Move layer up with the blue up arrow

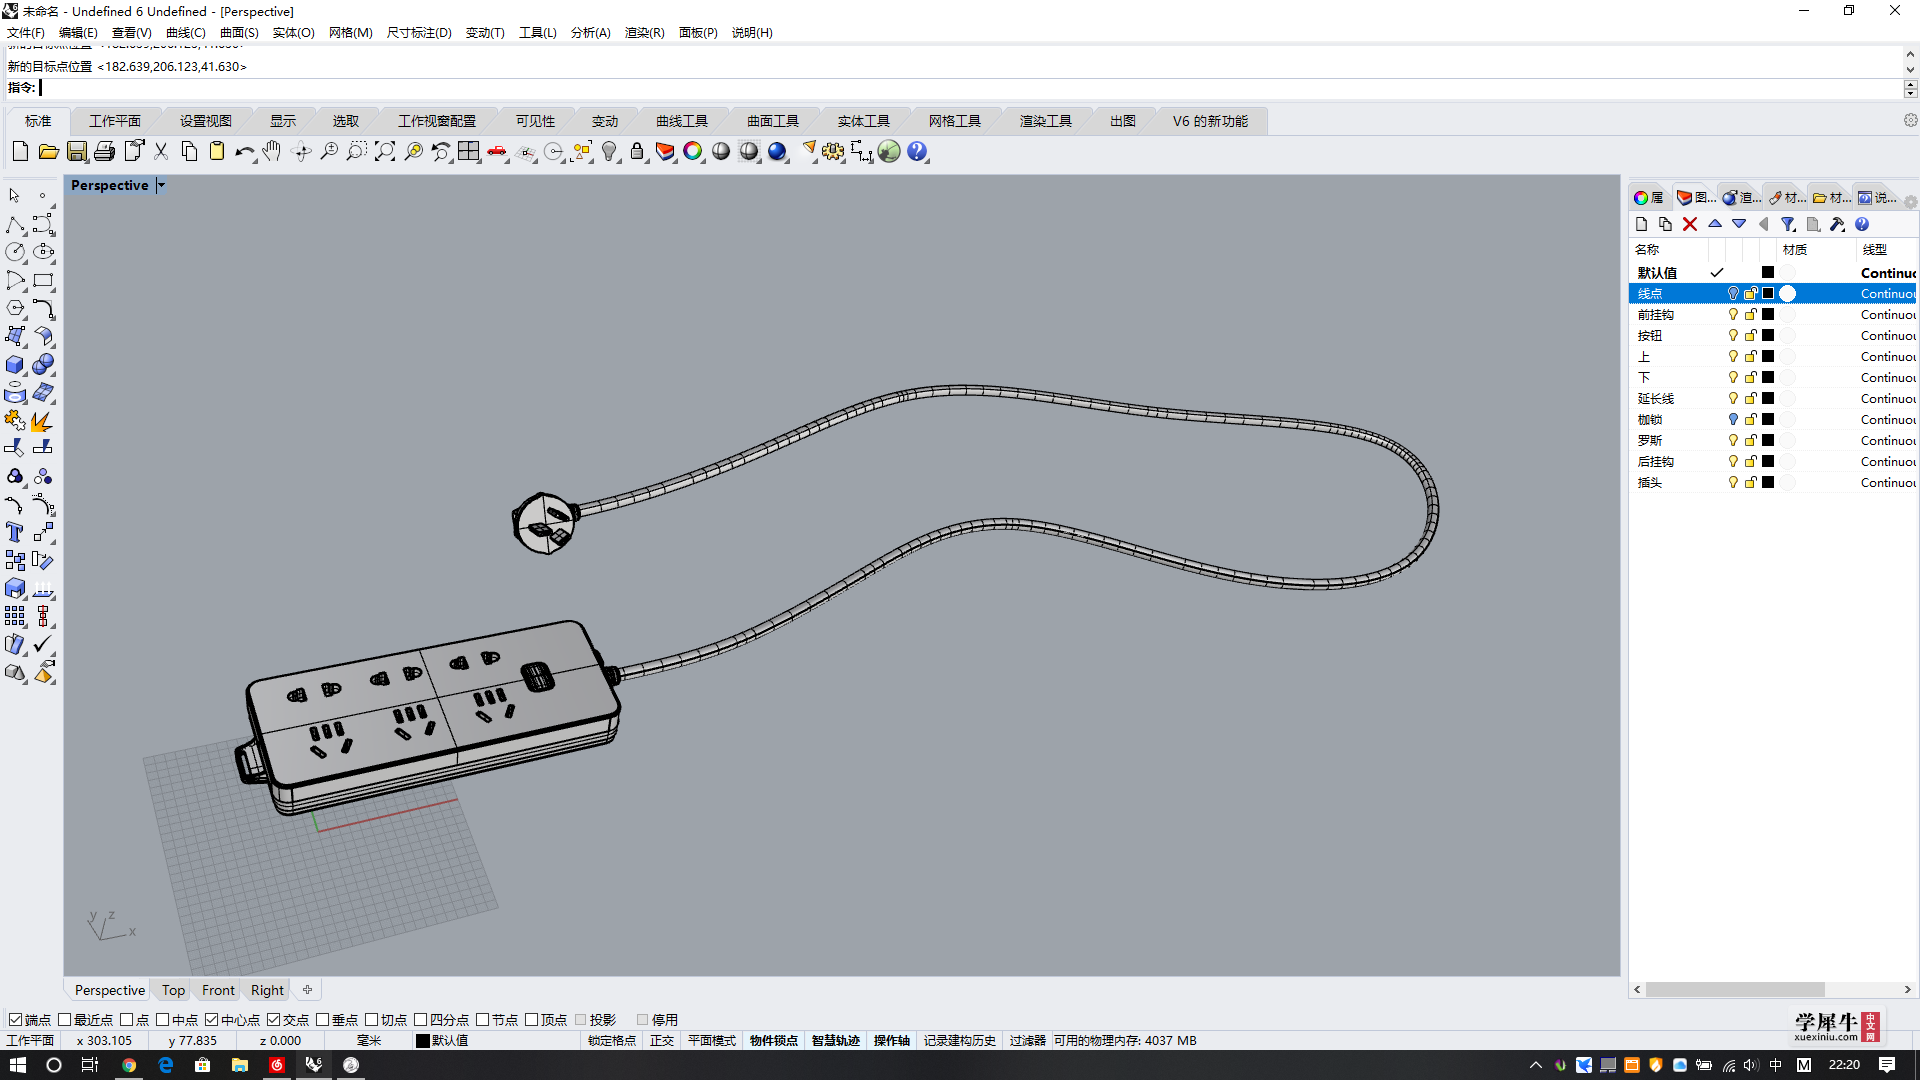click(1715, 224)
